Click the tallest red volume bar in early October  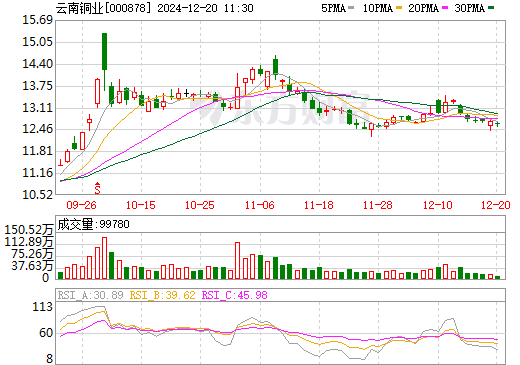[x=104, y=258]
